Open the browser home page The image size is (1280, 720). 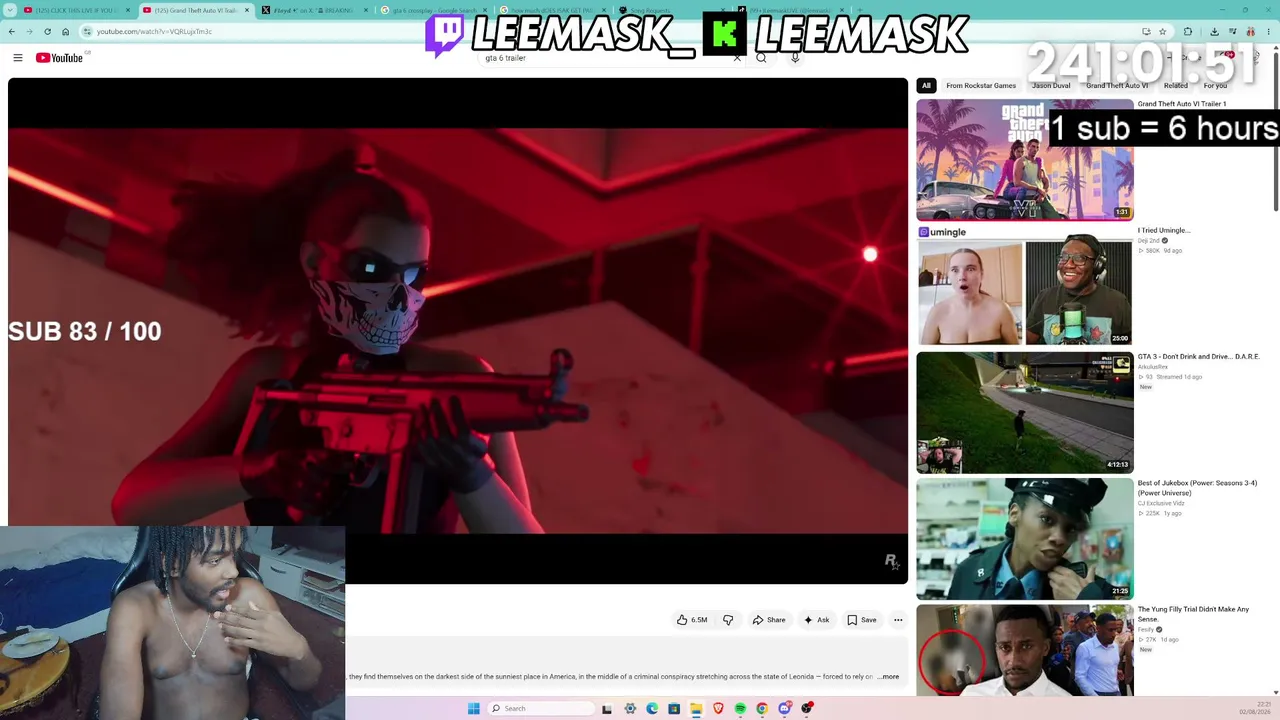pyautogui.click(x=66, y=31)
